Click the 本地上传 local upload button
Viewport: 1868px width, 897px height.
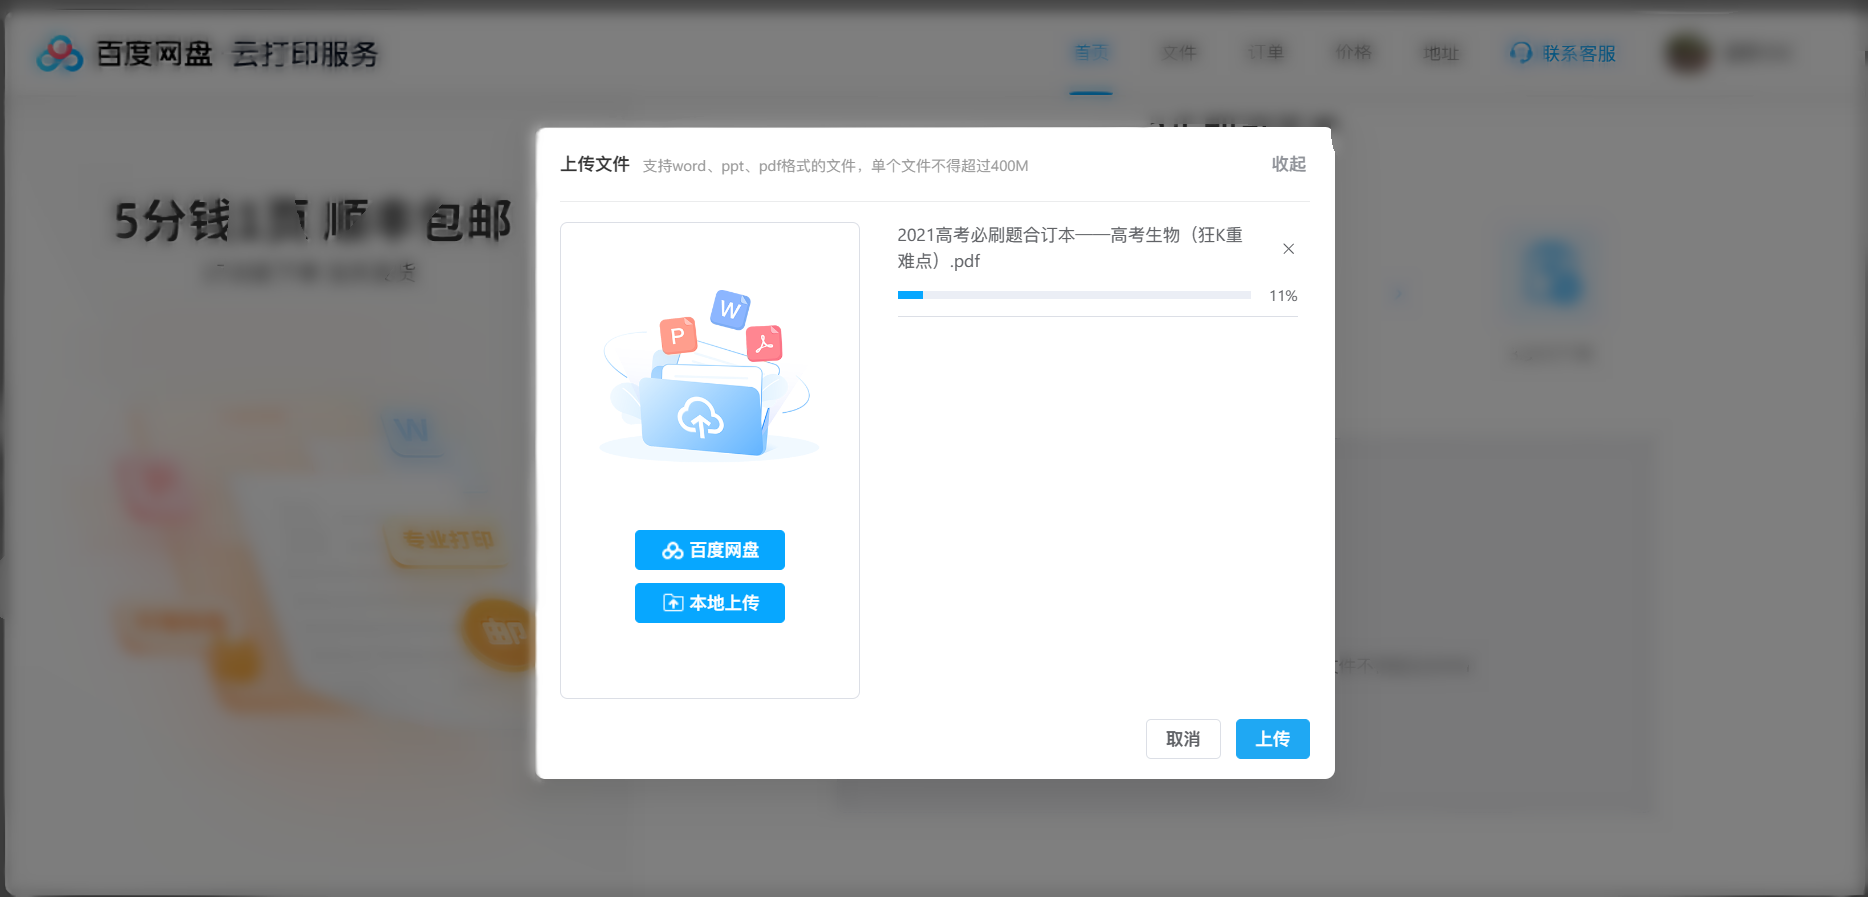click(x=709, y=603)
